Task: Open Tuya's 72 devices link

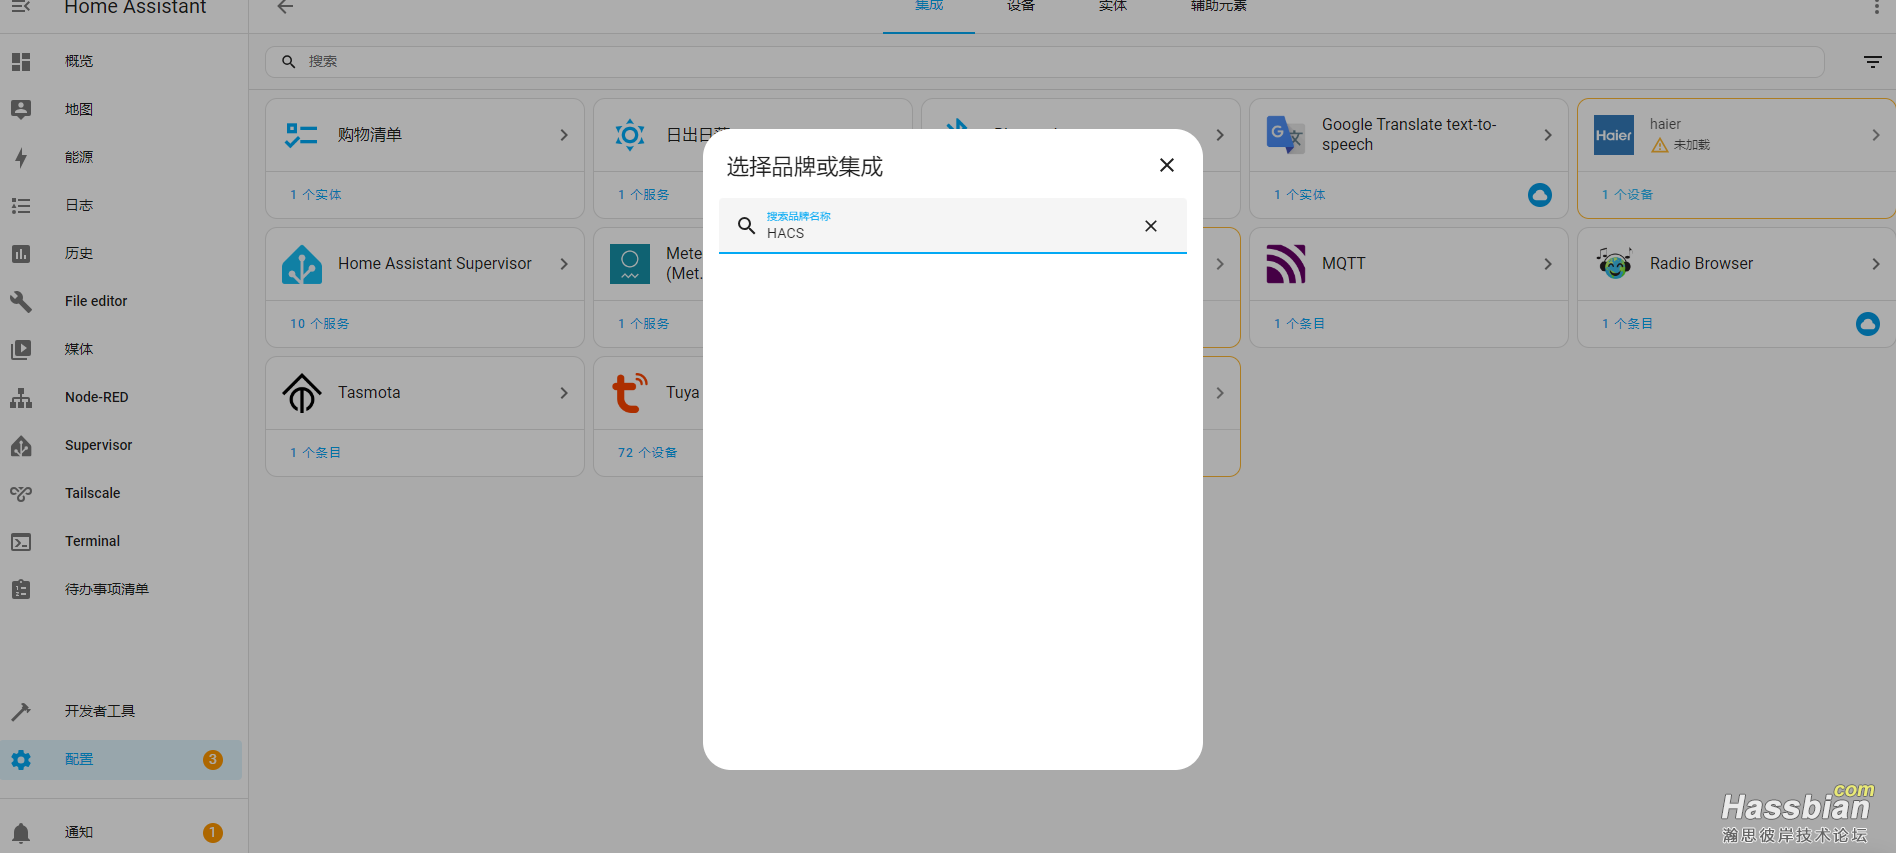Action: tap(647, 453)
